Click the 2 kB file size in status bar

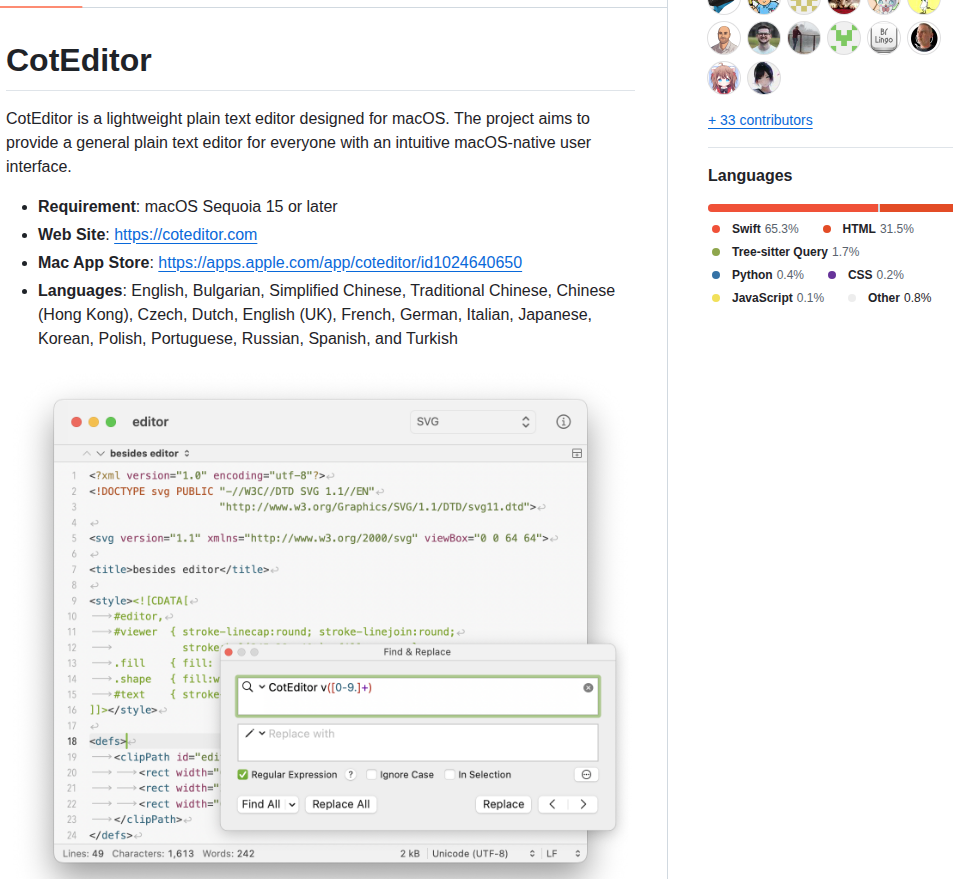pyautogui.click(x=410, y=853)
